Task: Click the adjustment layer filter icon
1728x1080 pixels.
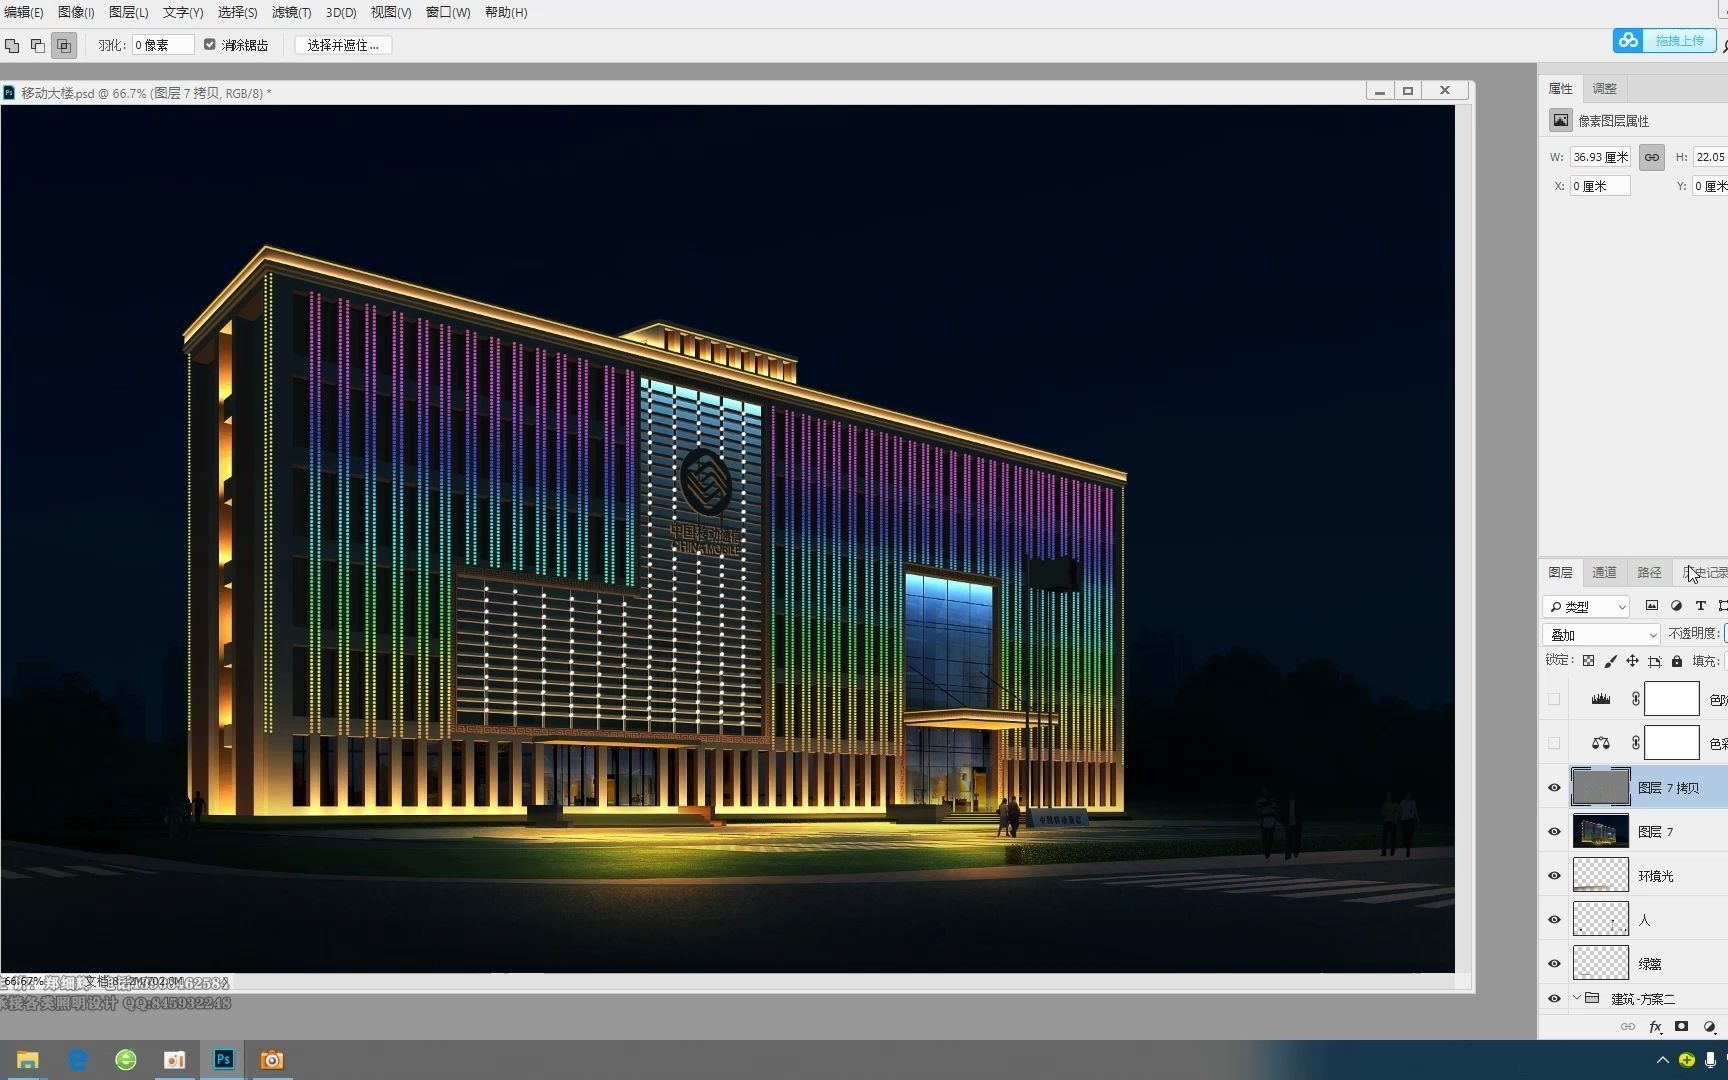Action: [1676, 606]
